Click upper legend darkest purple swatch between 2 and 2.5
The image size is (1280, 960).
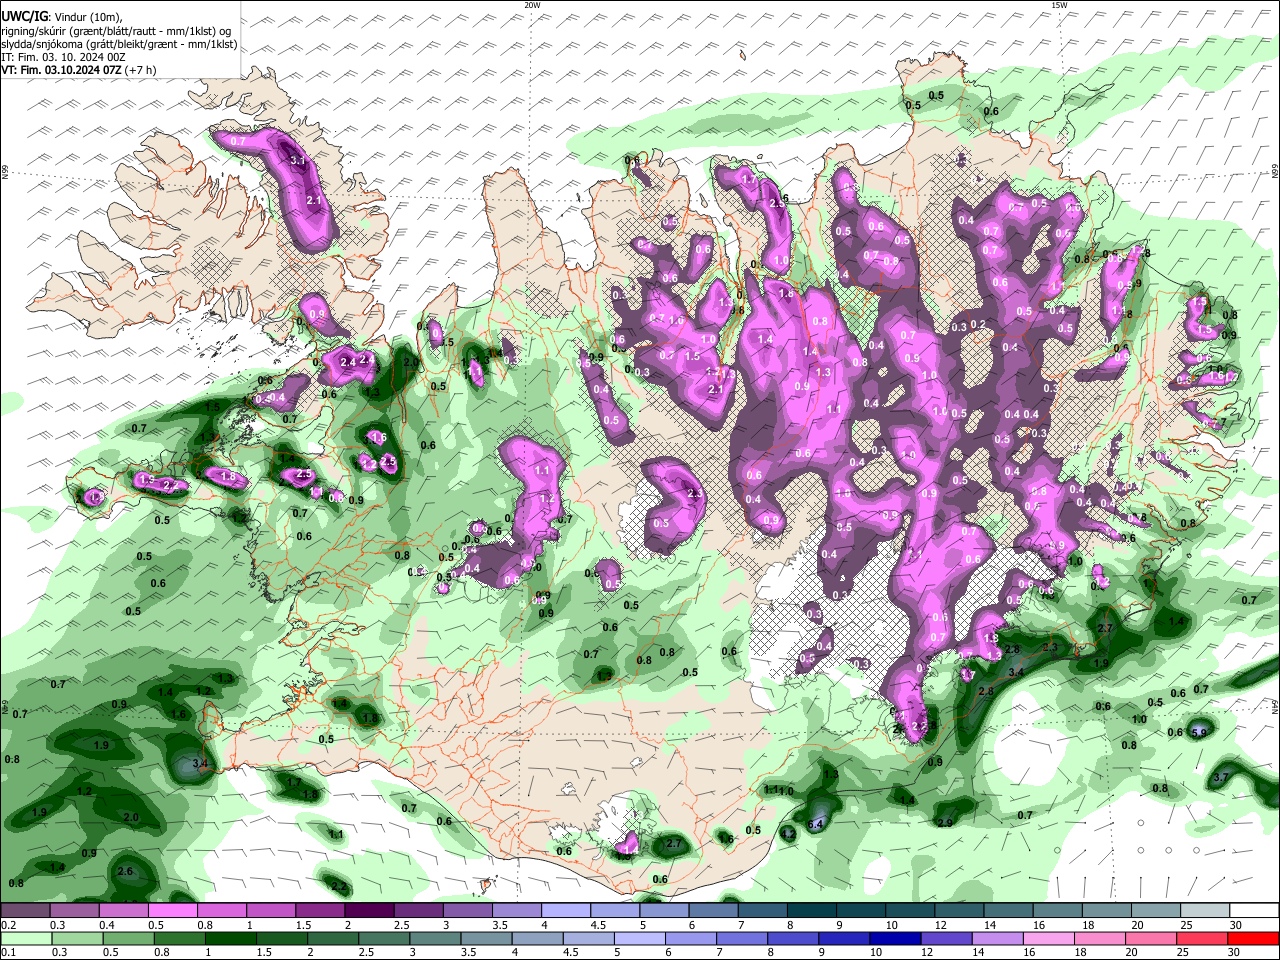tap(369, 911)
